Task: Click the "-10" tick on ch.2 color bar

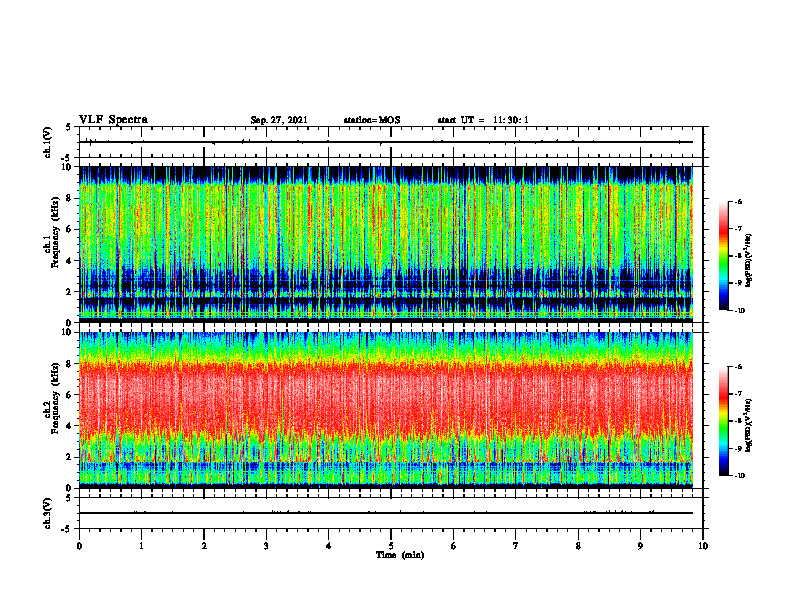Action: click(x=739, y=476)
